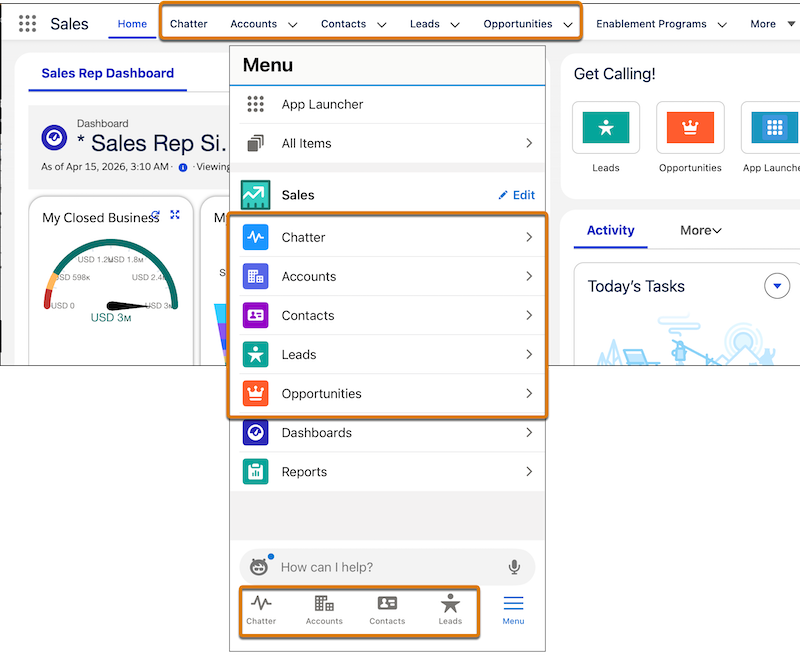
Task: Click the Leads star icon in Menu list
Action: click(x=255, y=354)
